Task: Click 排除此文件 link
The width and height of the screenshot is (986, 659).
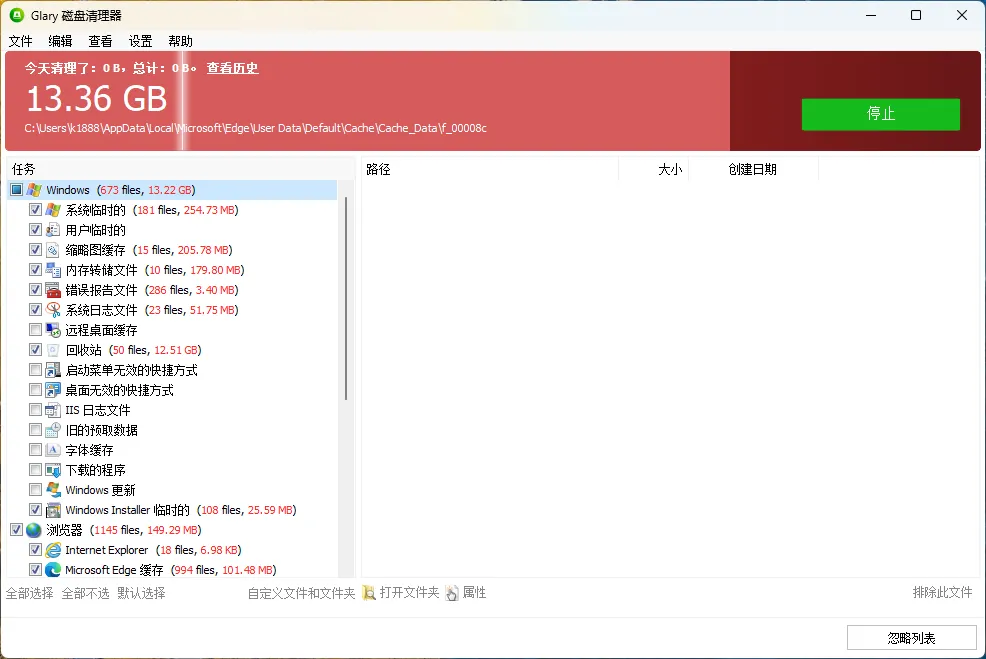Action: pos(942,592)
